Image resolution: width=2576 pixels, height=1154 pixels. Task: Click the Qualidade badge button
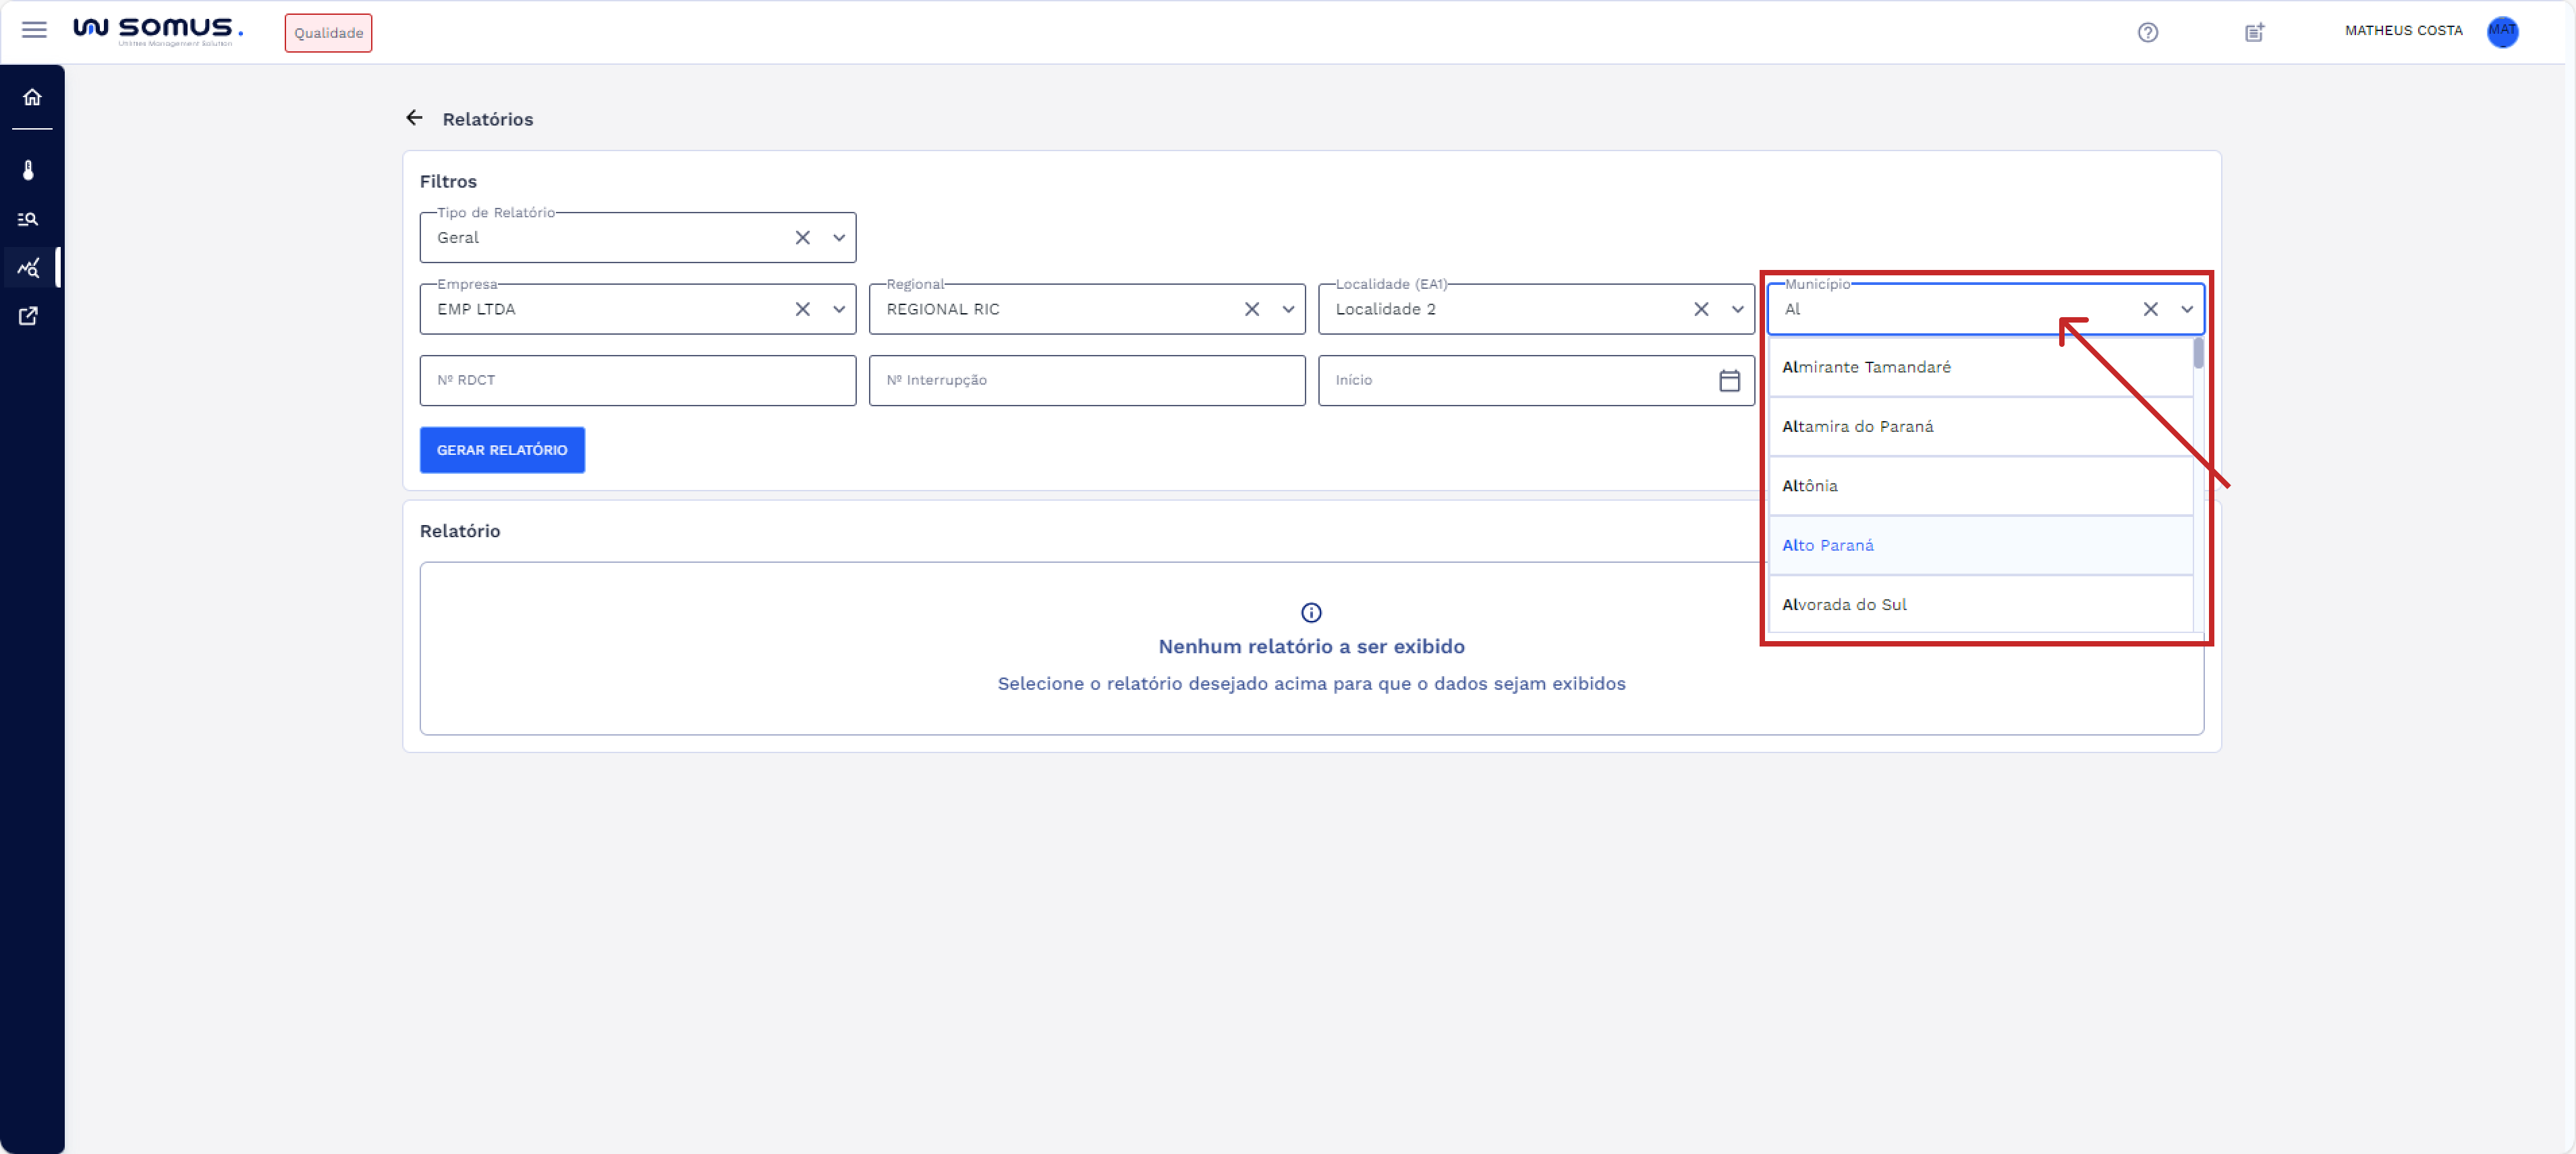click(x=328, y=33)
